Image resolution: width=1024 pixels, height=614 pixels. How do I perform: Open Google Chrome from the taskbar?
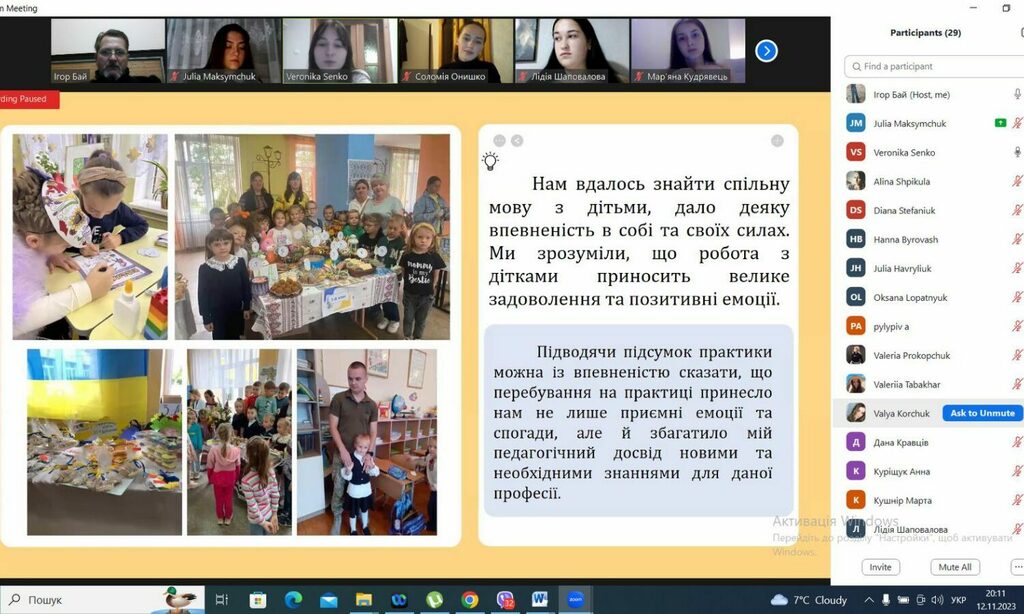469,600
